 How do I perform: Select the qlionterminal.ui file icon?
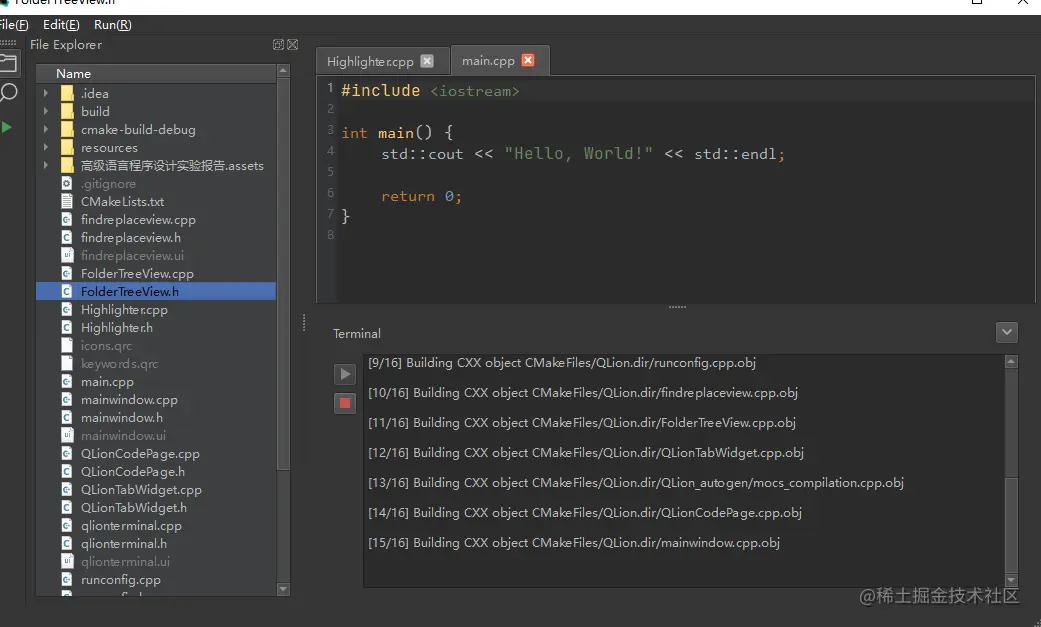pos(66,561)
